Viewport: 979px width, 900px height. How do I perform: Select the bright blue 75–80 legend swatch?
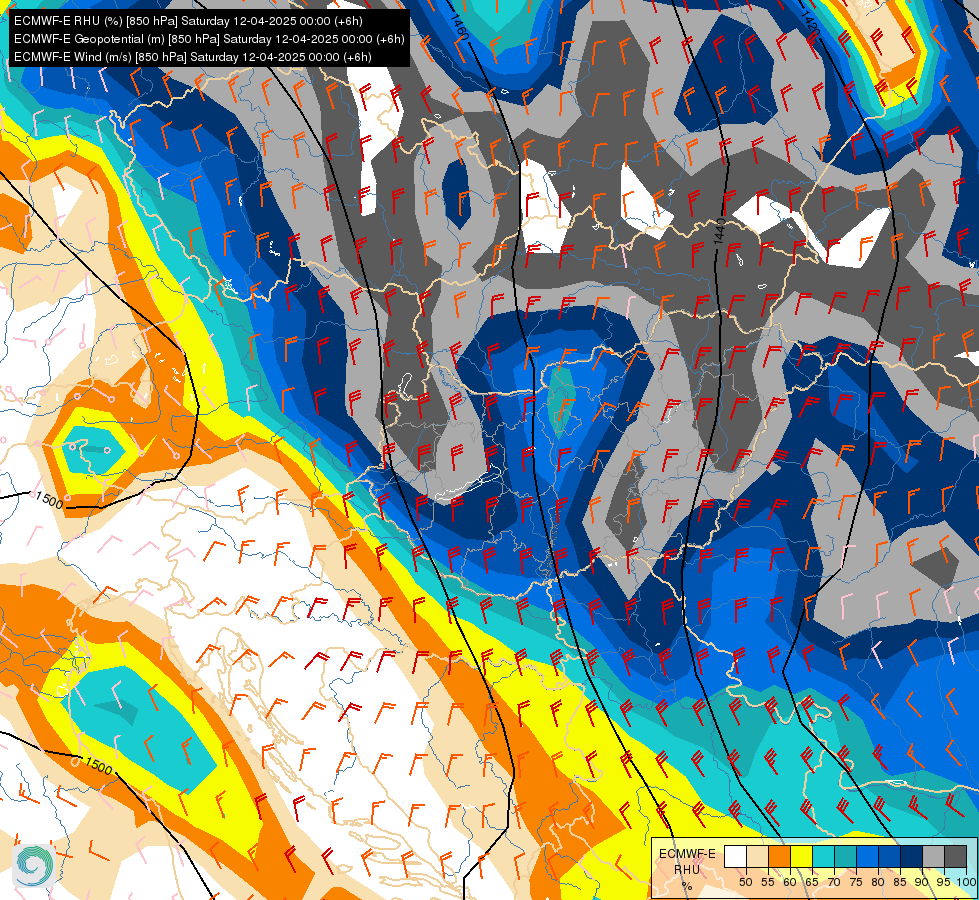867,856
